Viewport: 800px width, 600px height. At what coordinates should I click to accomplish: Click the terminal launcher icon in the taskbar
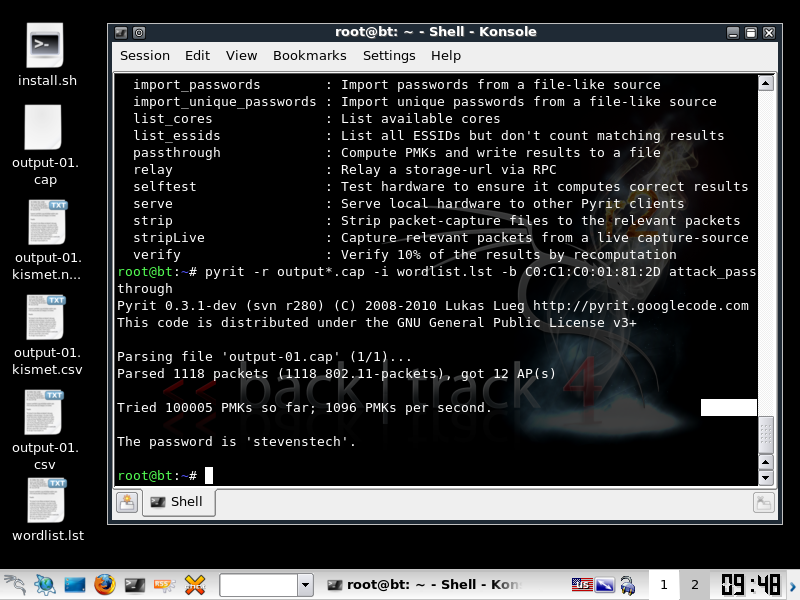tap(135, 584)
